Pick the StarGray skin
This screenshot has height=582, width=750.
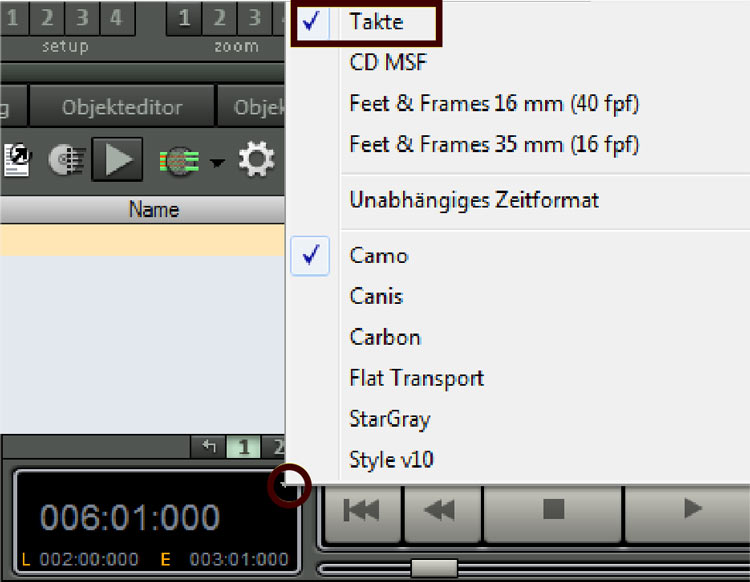390,419
